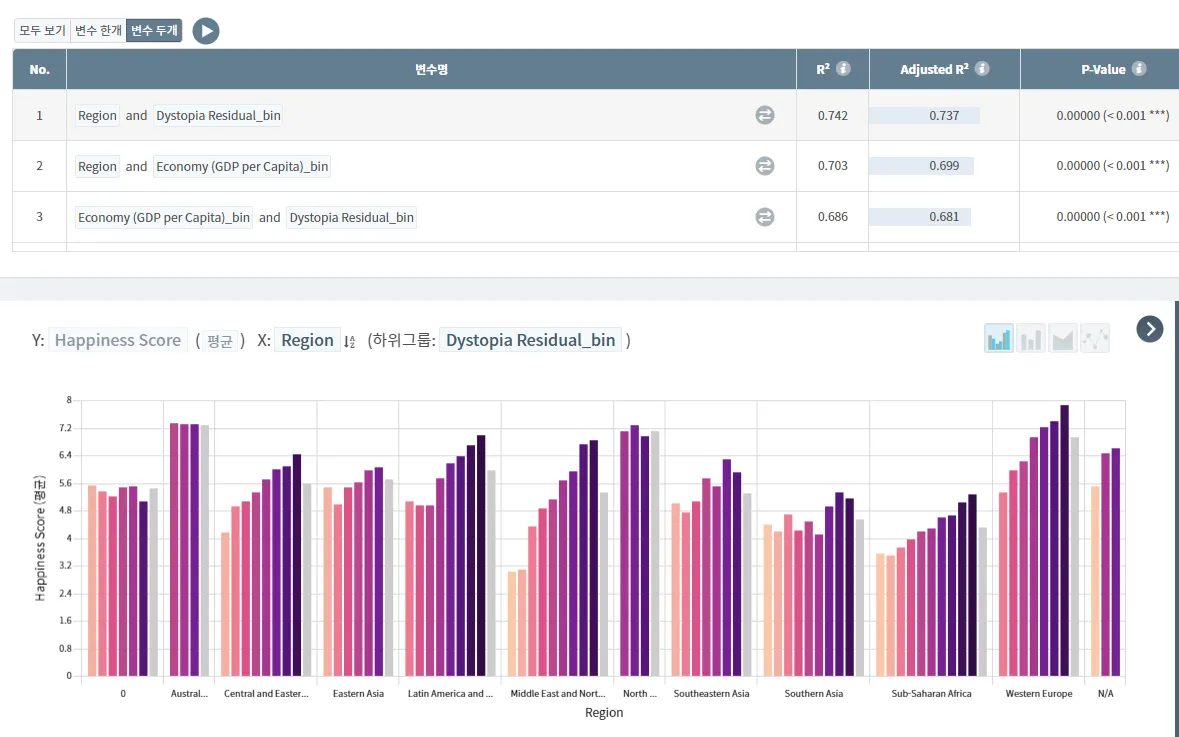Click Dystopia Residual_bin tag in row 1
Screen dimensions: 1179x737
(x=218, y=115)
